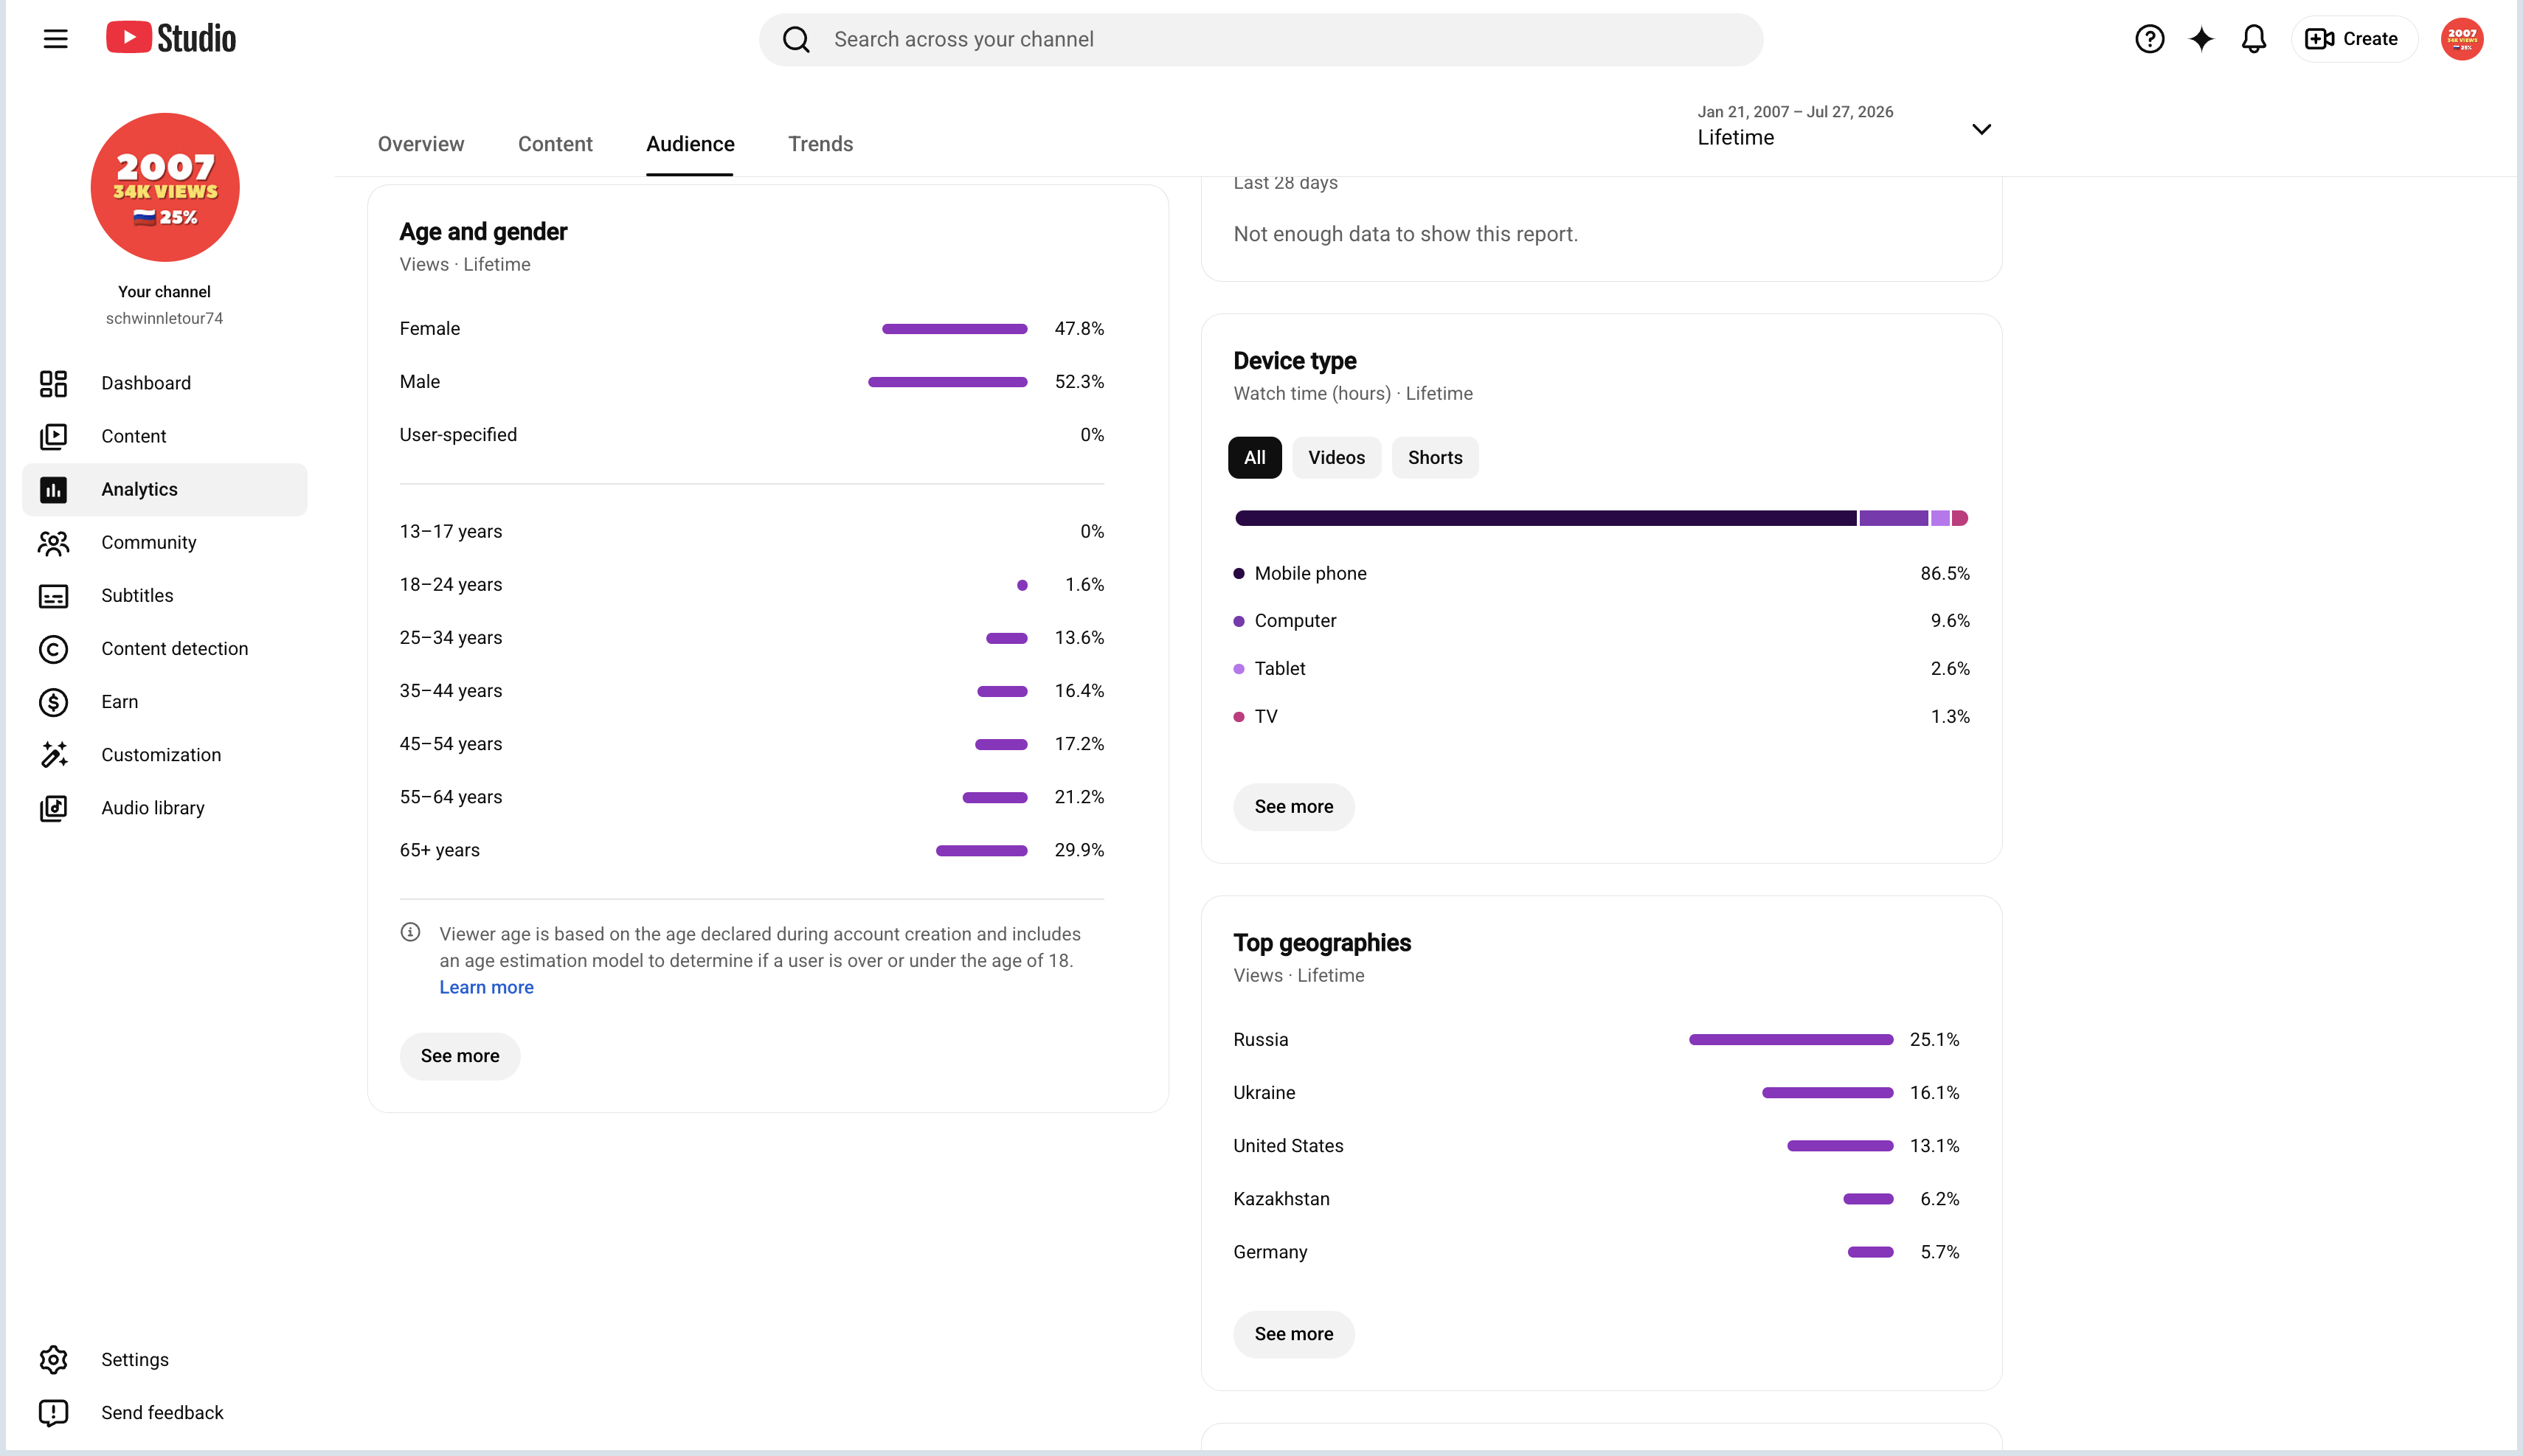
Task: Click the Create button
Action: [x=2353, y=39]
